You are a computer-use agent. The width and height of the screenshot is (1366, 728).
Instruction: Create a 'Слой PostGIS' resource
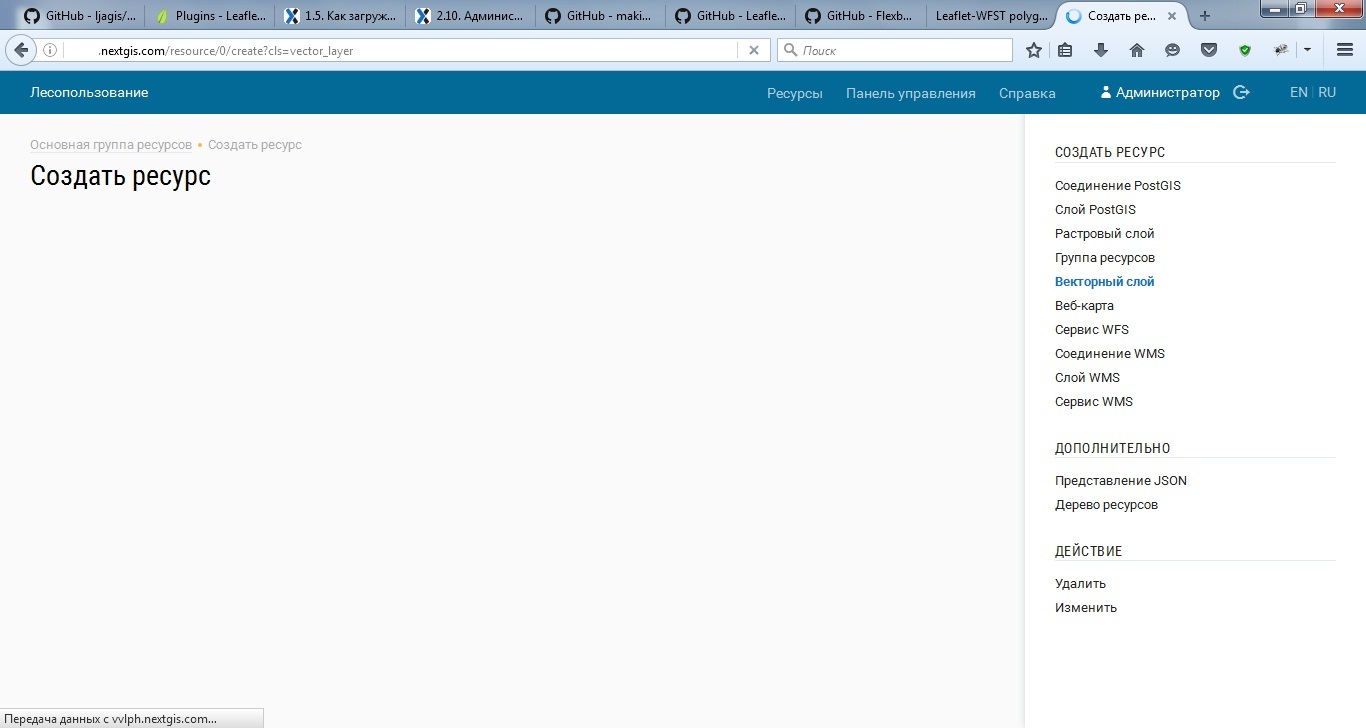1095,210
